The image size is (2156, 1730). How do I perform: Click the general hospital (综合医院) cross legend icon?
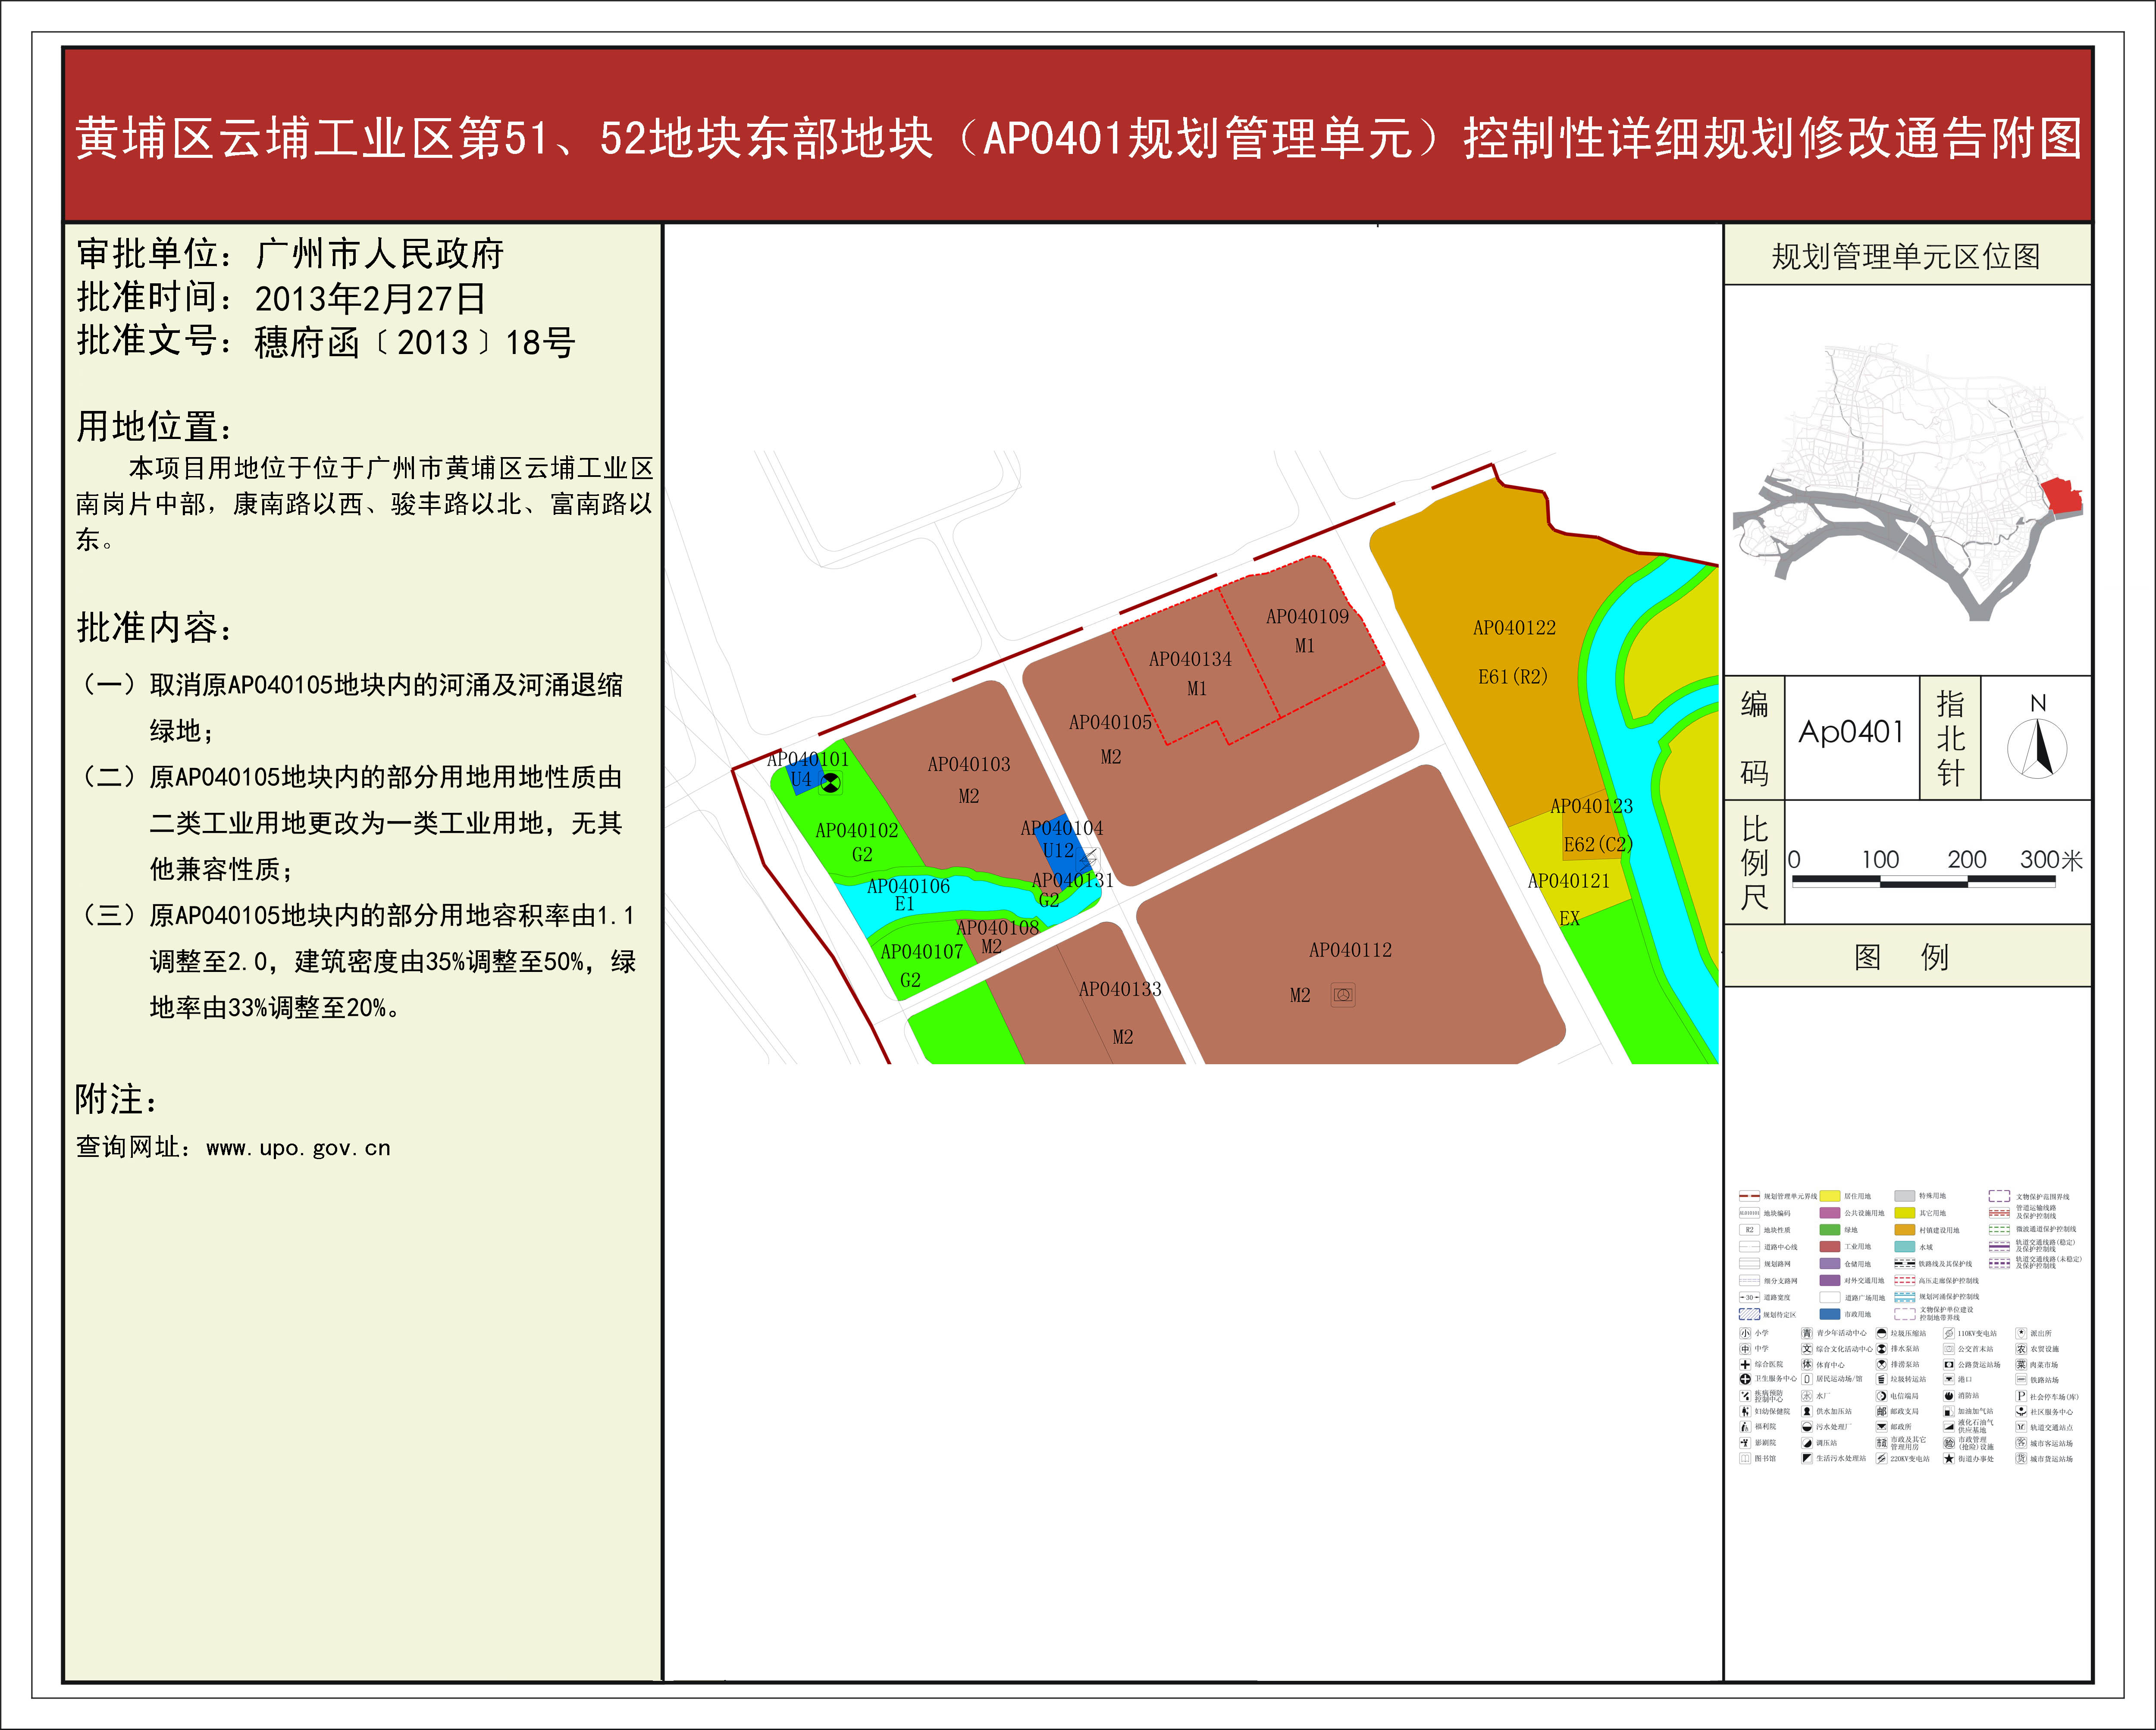click(1745, 1365)
